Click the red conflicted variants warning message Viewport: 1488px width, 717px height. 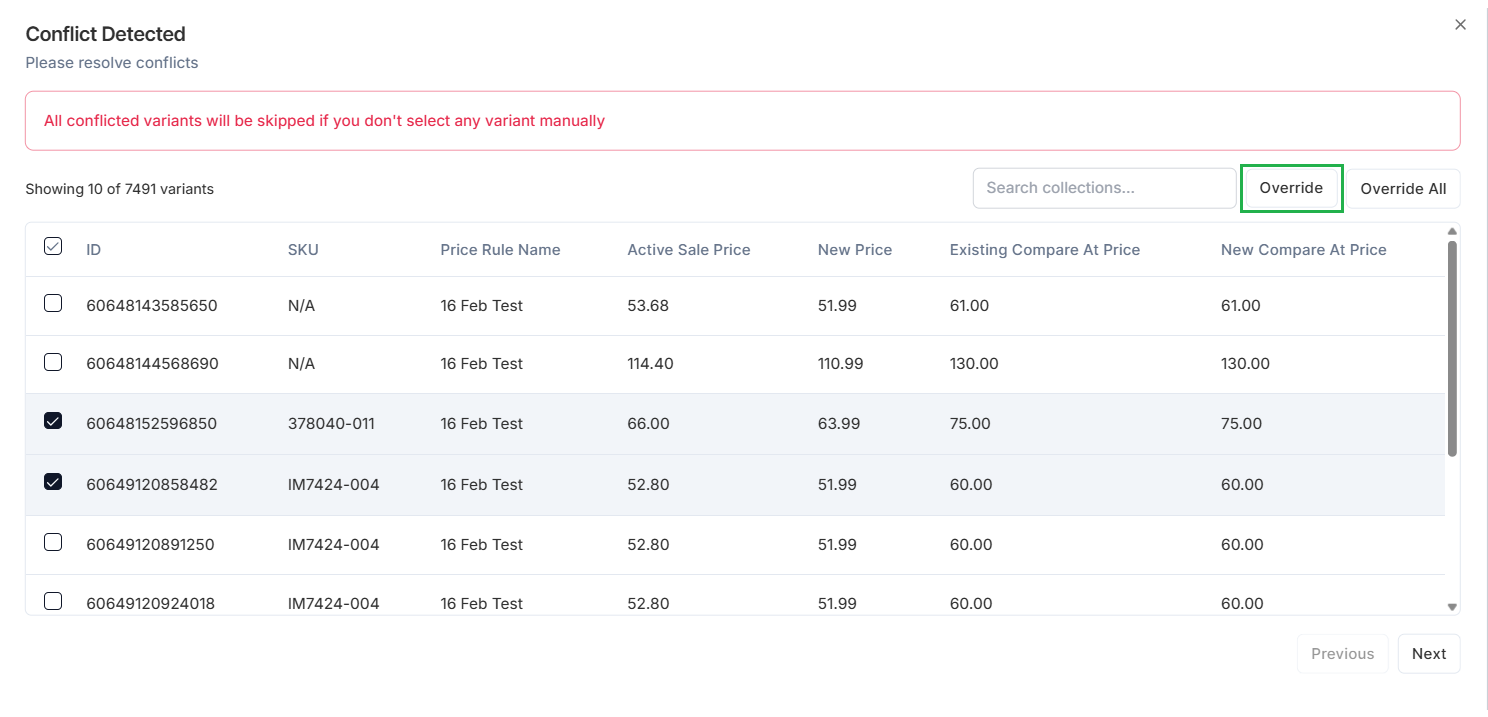coord(324,121)
